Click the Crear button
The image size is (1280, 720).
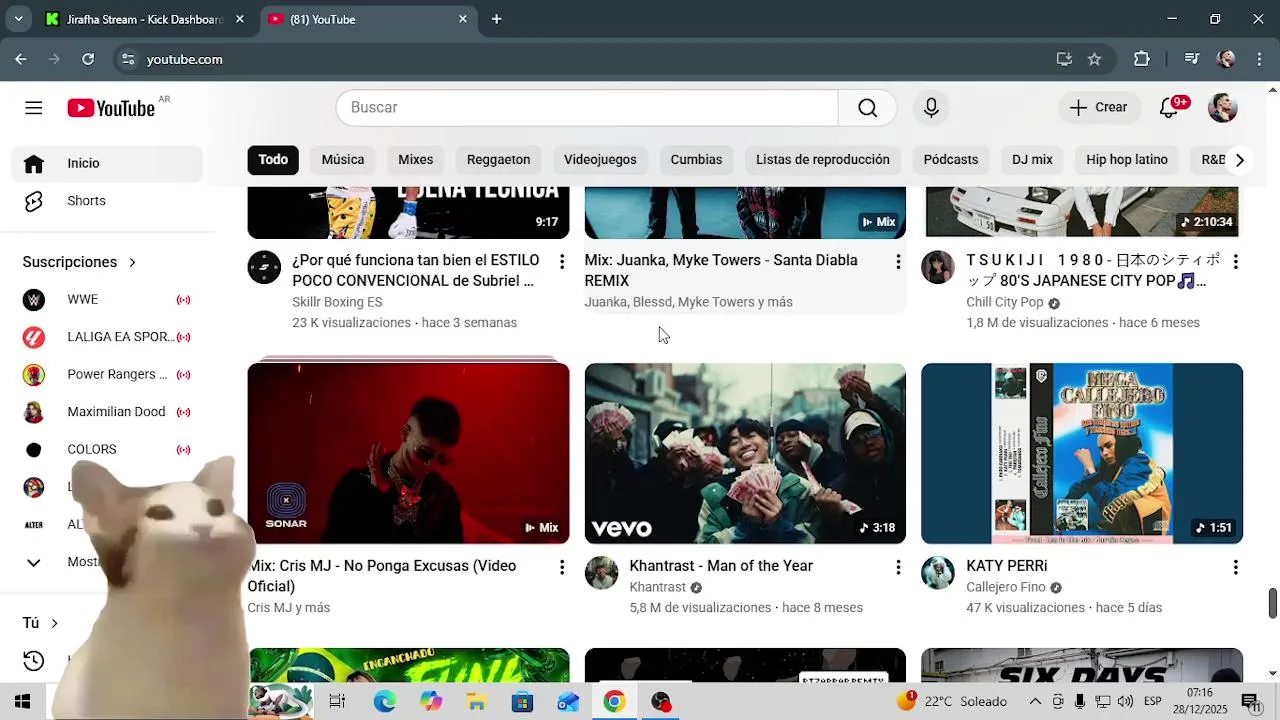pyautogui.click(x=1098, y=108)
